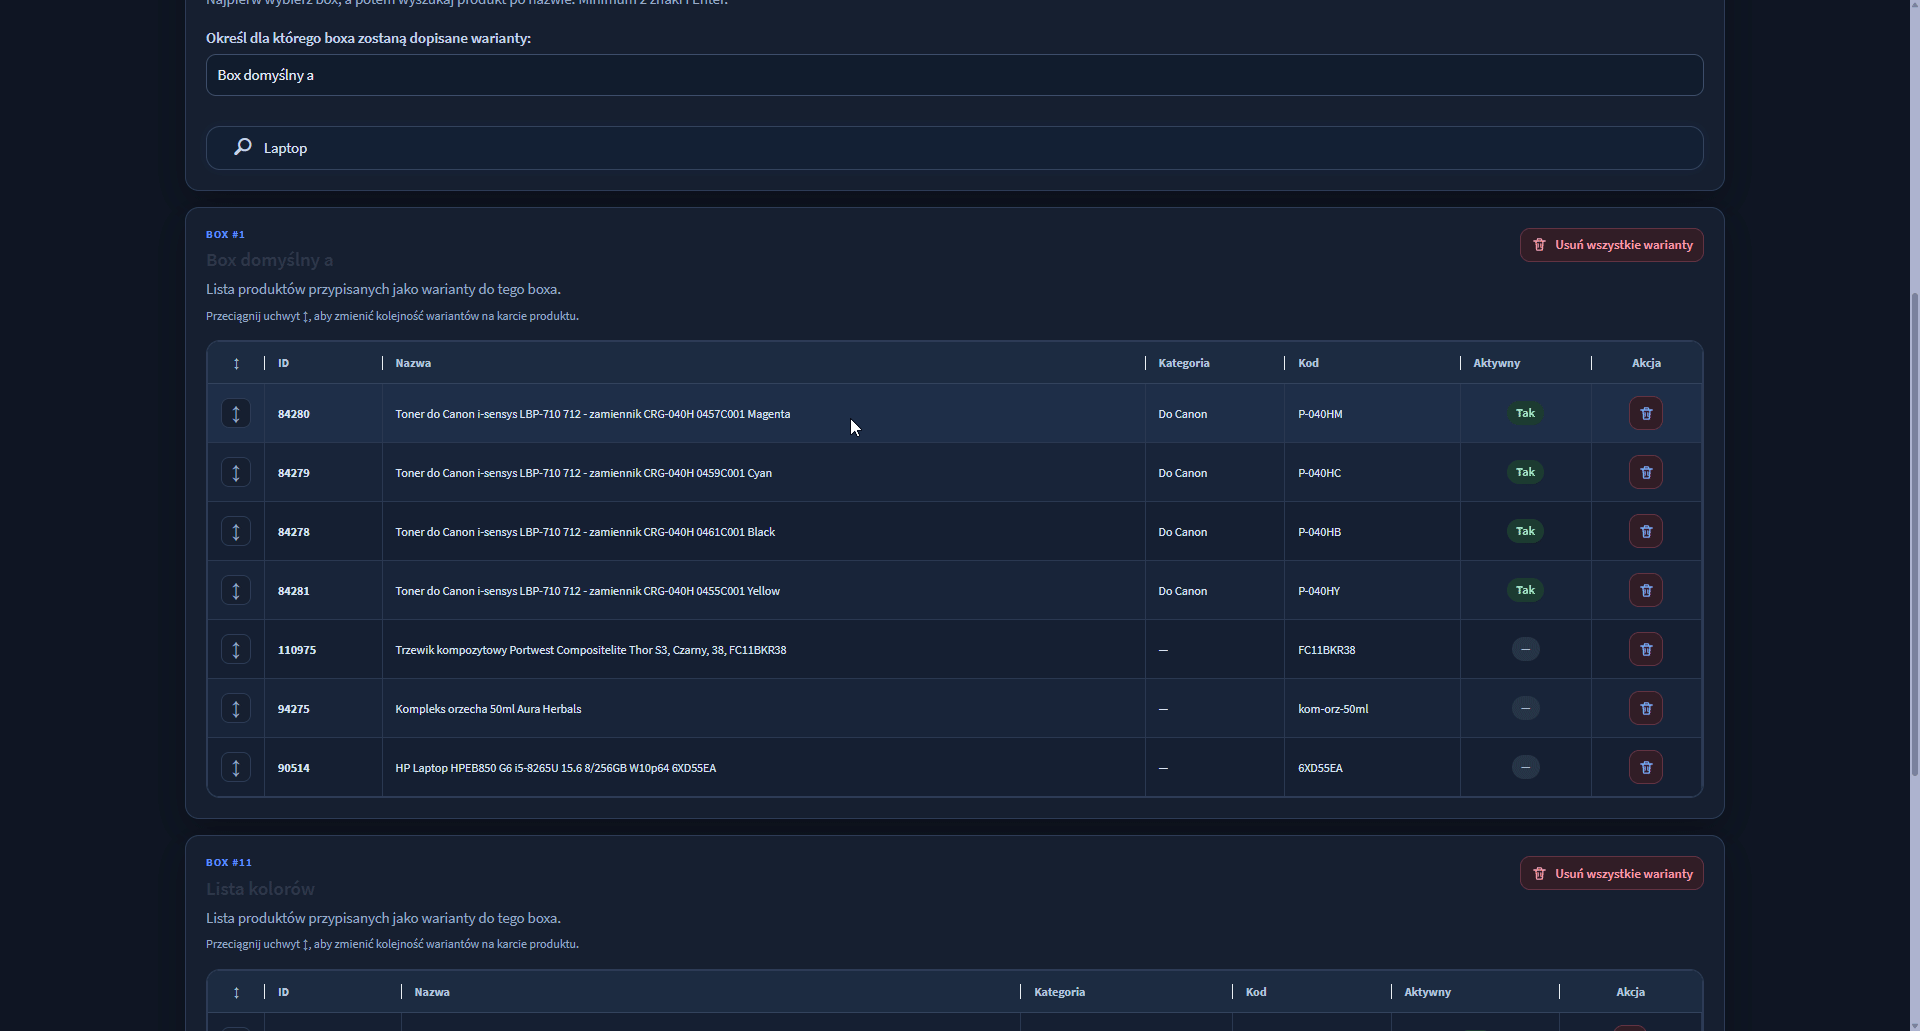
Task: Select the Magenta toner product name
Action: coord(593,414)
